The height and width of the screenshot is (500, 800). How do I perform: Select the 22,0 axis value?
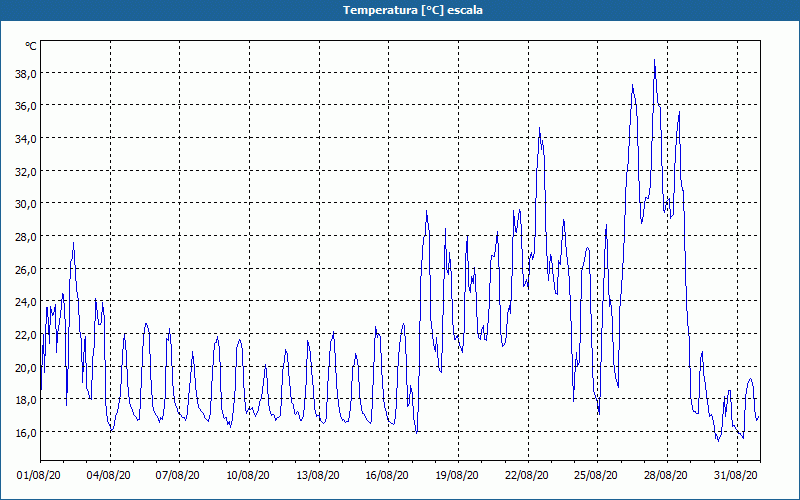click(x=26, y=335)
